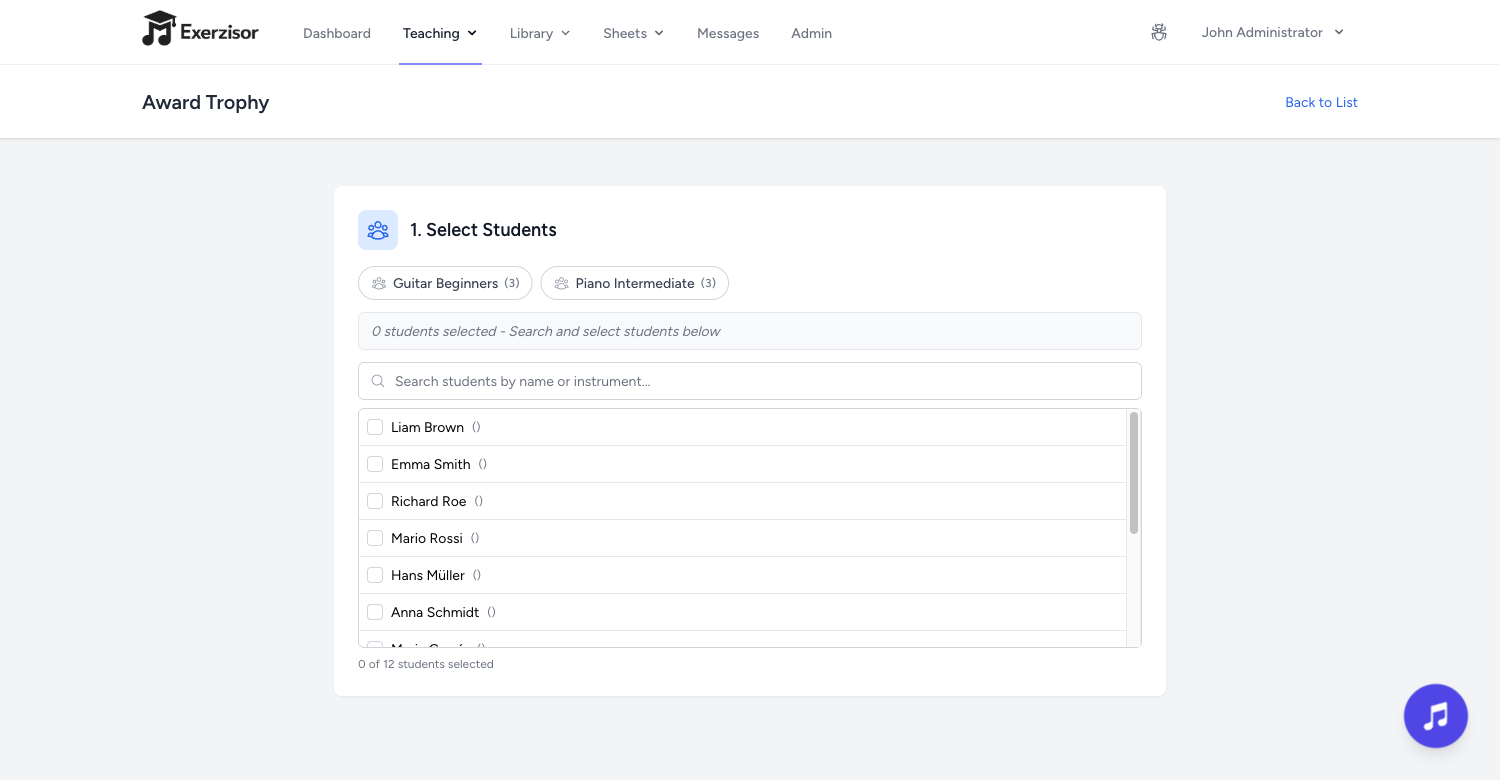This screenshot has height=780, width=1500.
Task: Open the floating music note button
Action: [x=1436, y=716]
